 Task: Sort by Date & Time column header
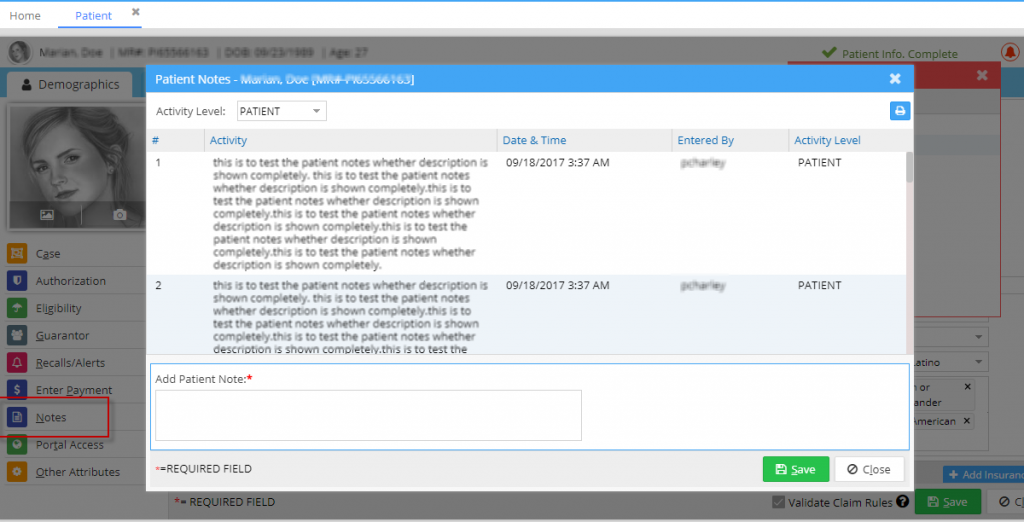tap(534, 140)
